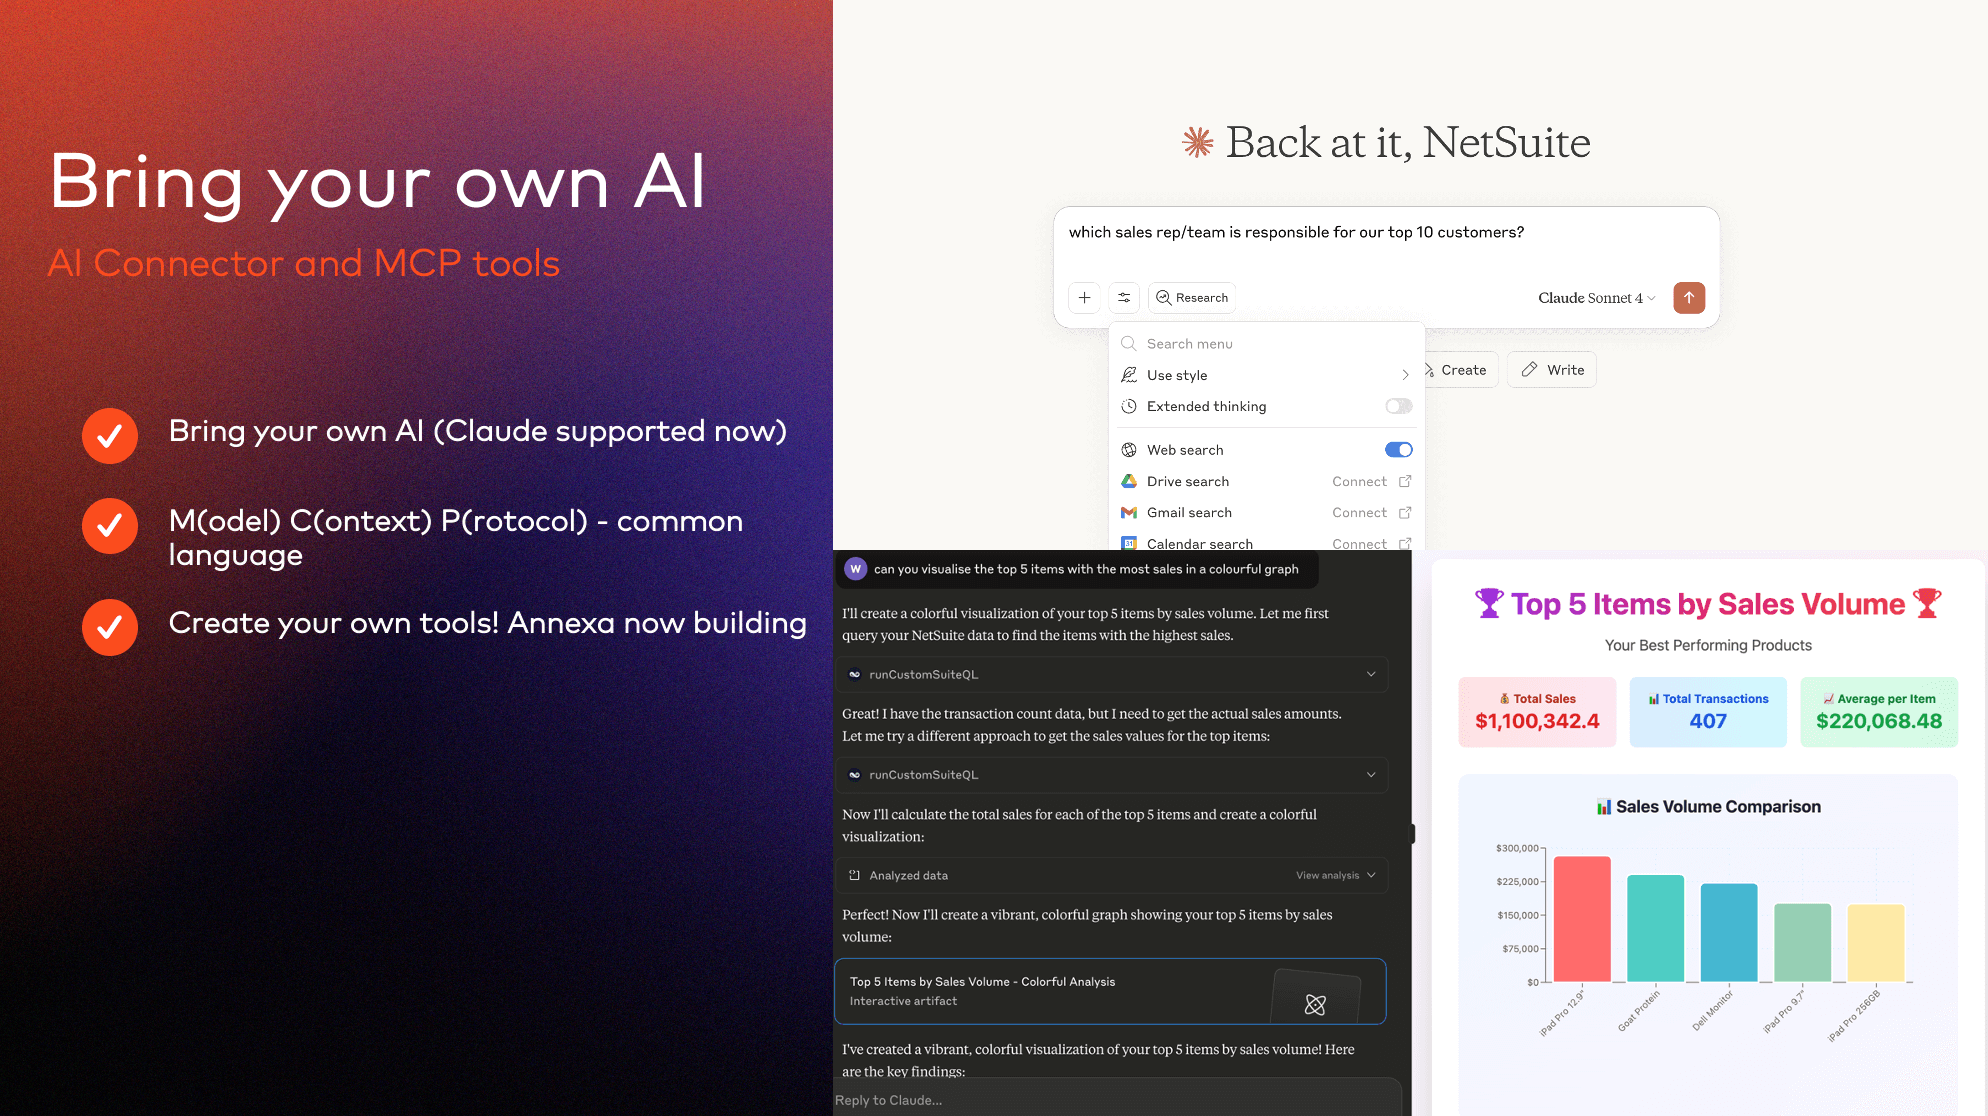Select the Web search menu entry
The height and width of the screenshot is (1116, 1988).
pyautogui.click(x=1266, y=450)
